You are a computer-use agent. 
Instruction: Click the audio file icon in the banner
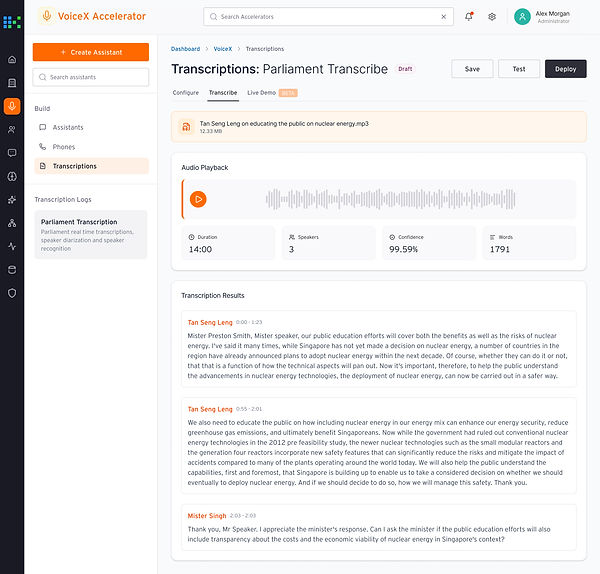point(186,127)
